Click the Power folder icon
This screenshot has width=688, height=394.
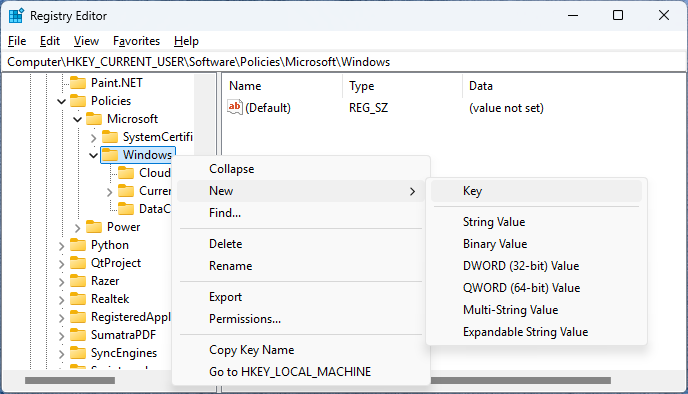(x=94, y=226)
